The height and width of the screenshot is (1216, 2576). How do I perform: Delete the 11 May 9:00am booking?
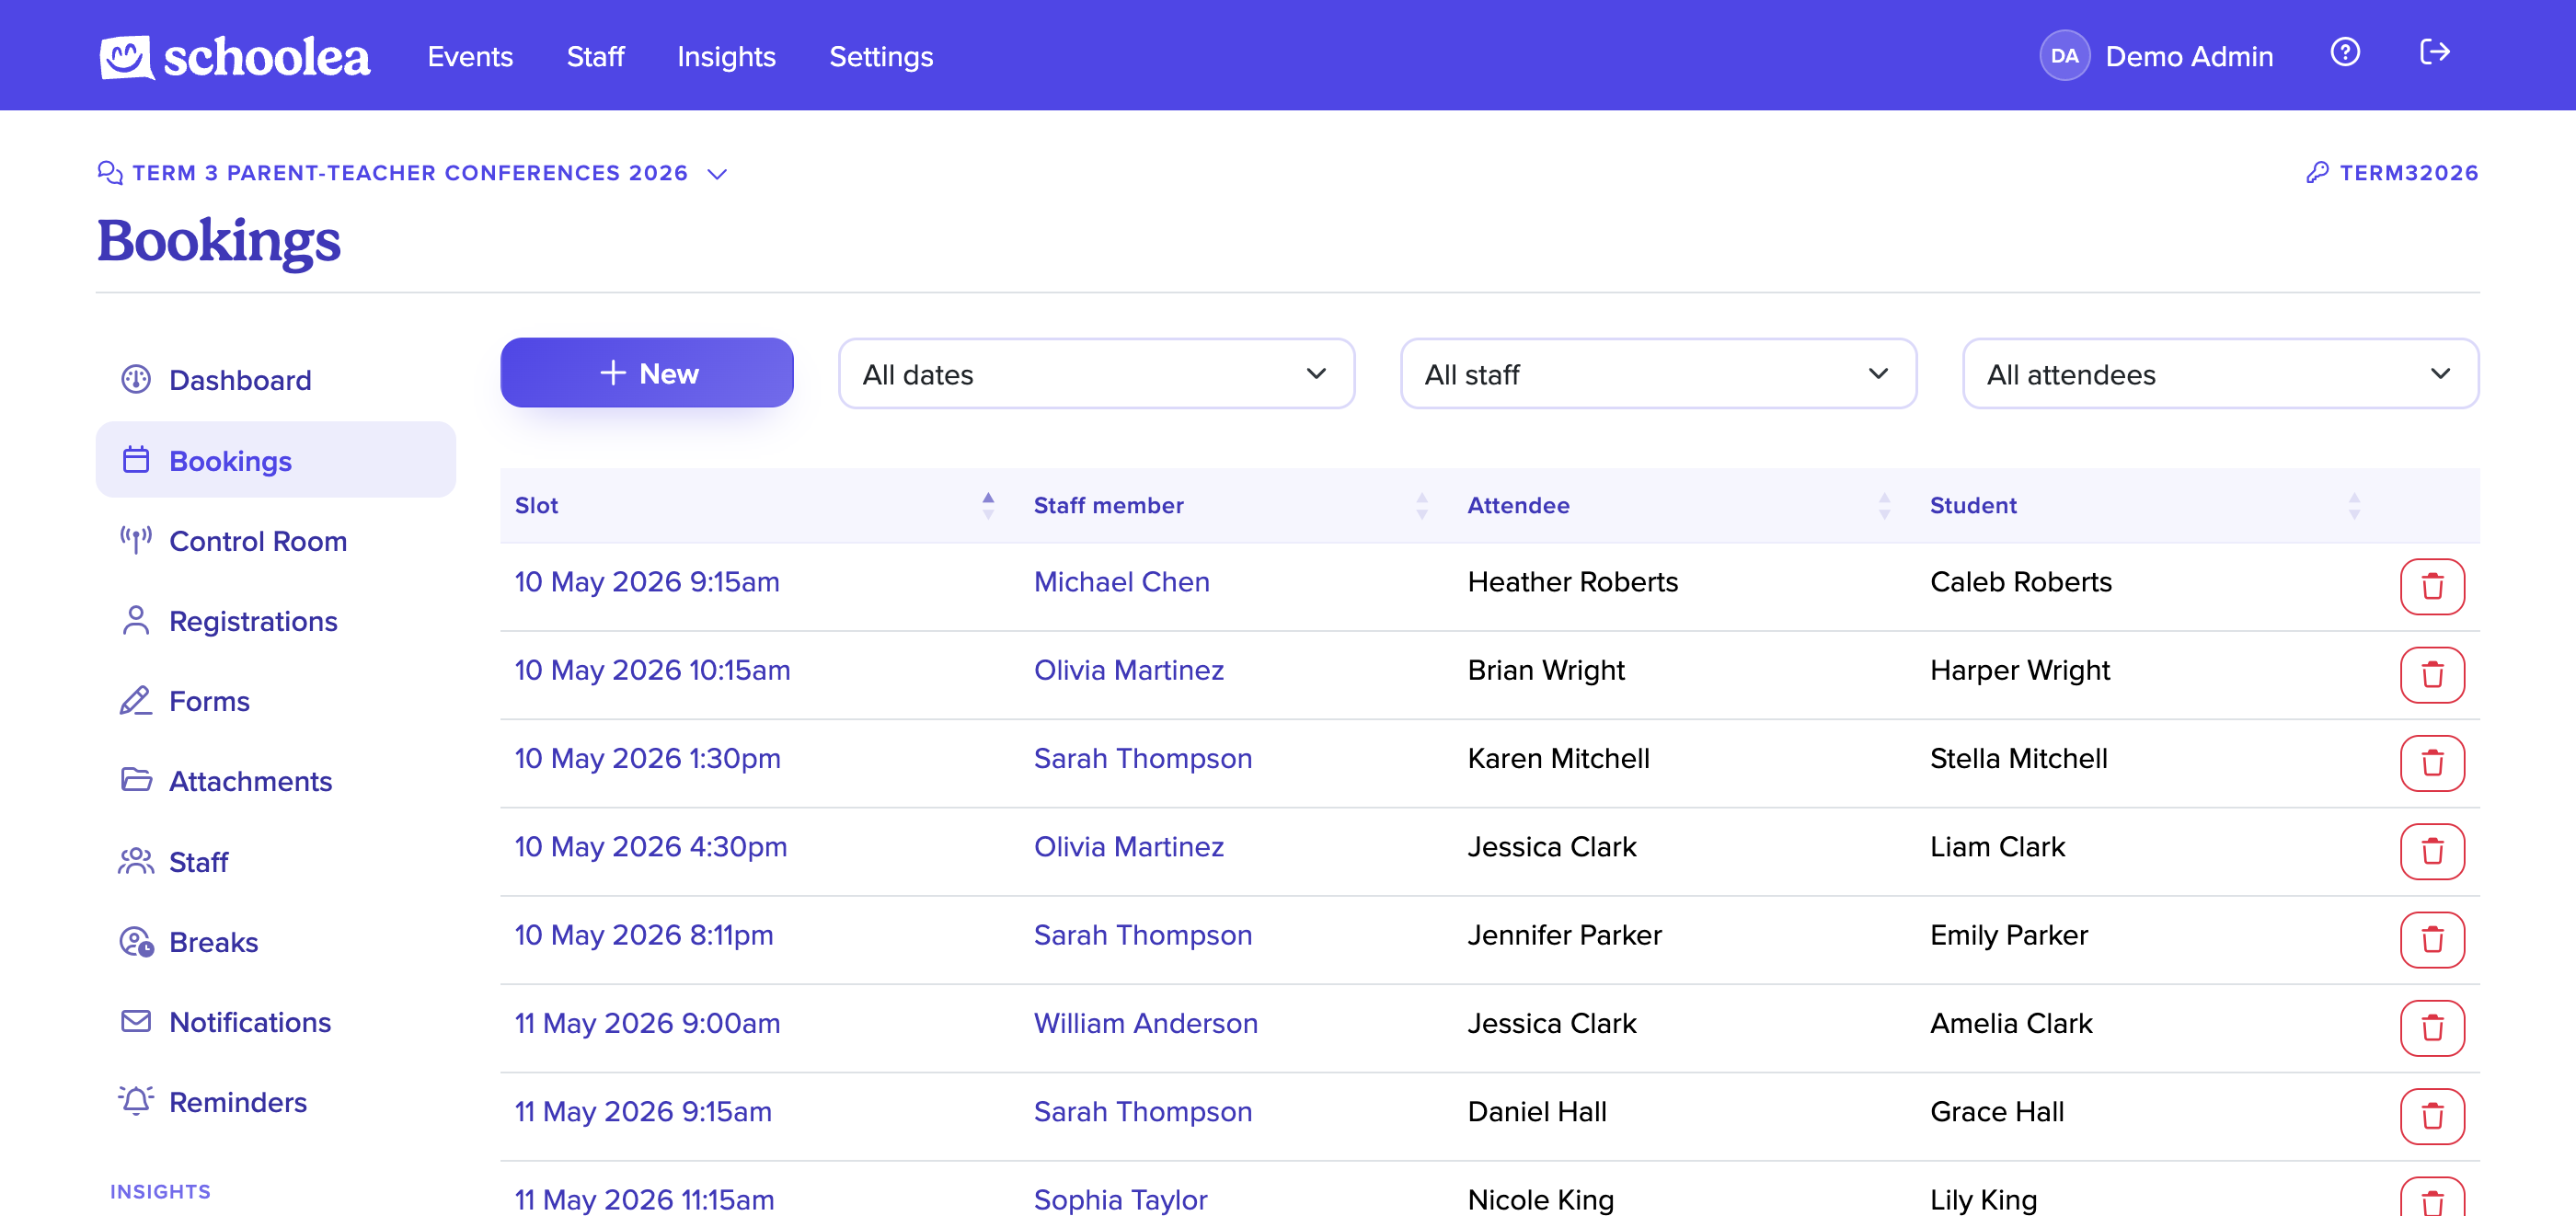(2432, 1028)
